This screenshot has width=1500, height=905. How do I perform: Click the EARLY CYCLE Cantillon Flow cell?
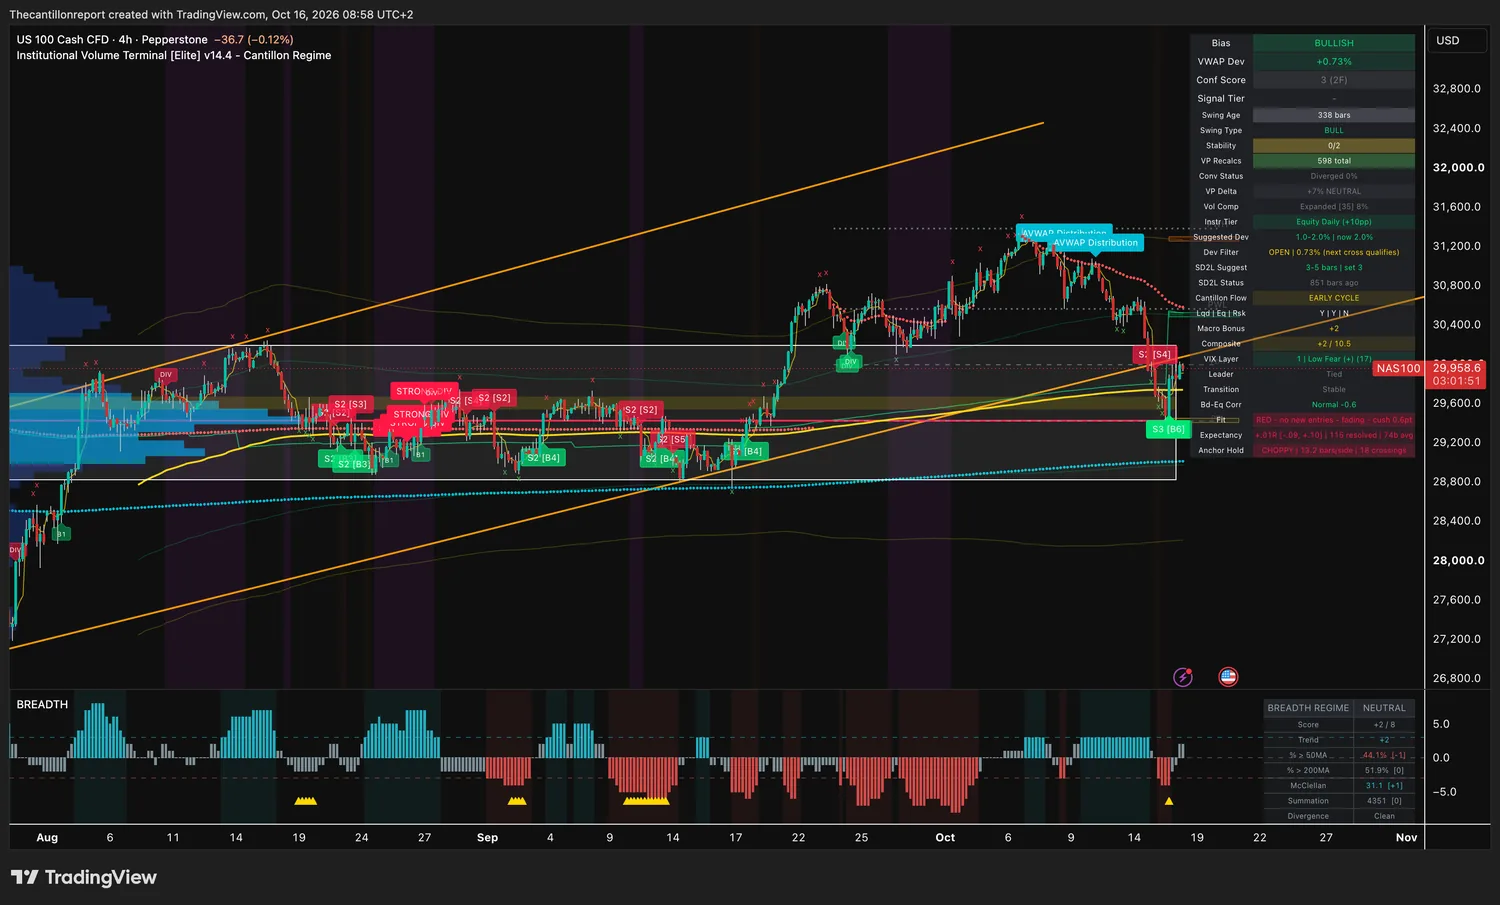(1334, 298)
